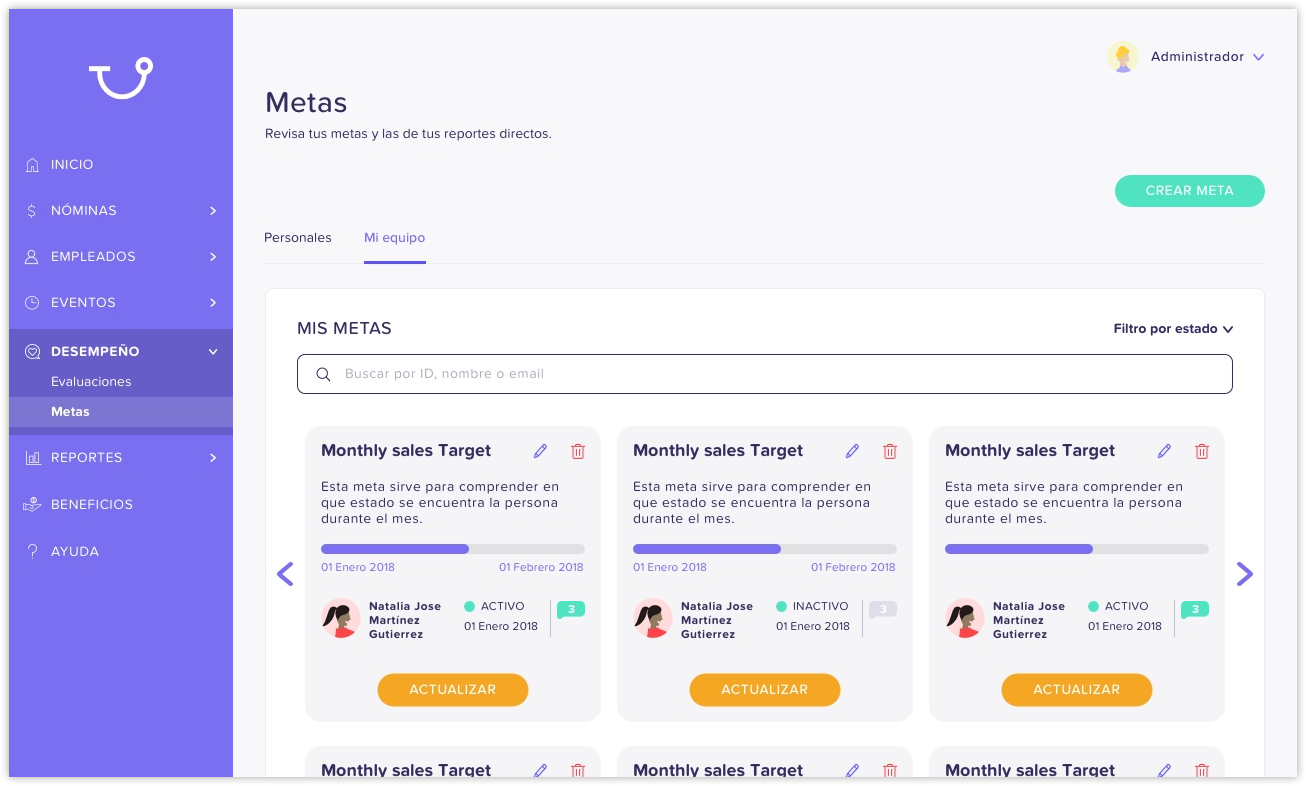Switch to the Personales tab
Screen dimensions: 1306x786
(x=298, y=238)
